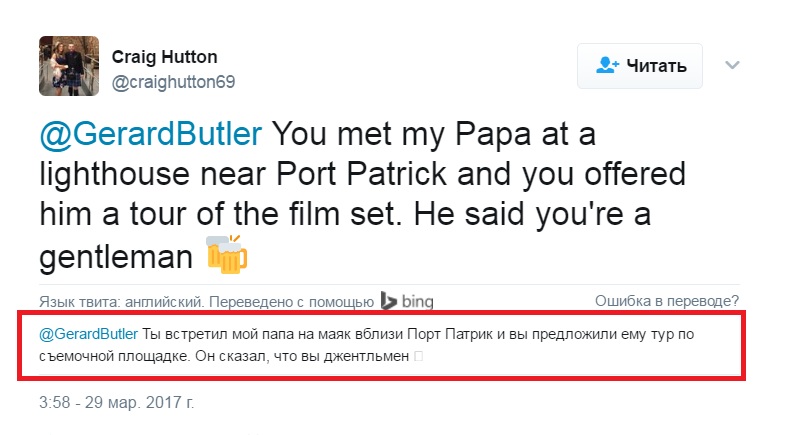The height and width of the screenshot is (435, 786).
Task: Click the follow person-plus icon
Action: [x=607, y=66]
